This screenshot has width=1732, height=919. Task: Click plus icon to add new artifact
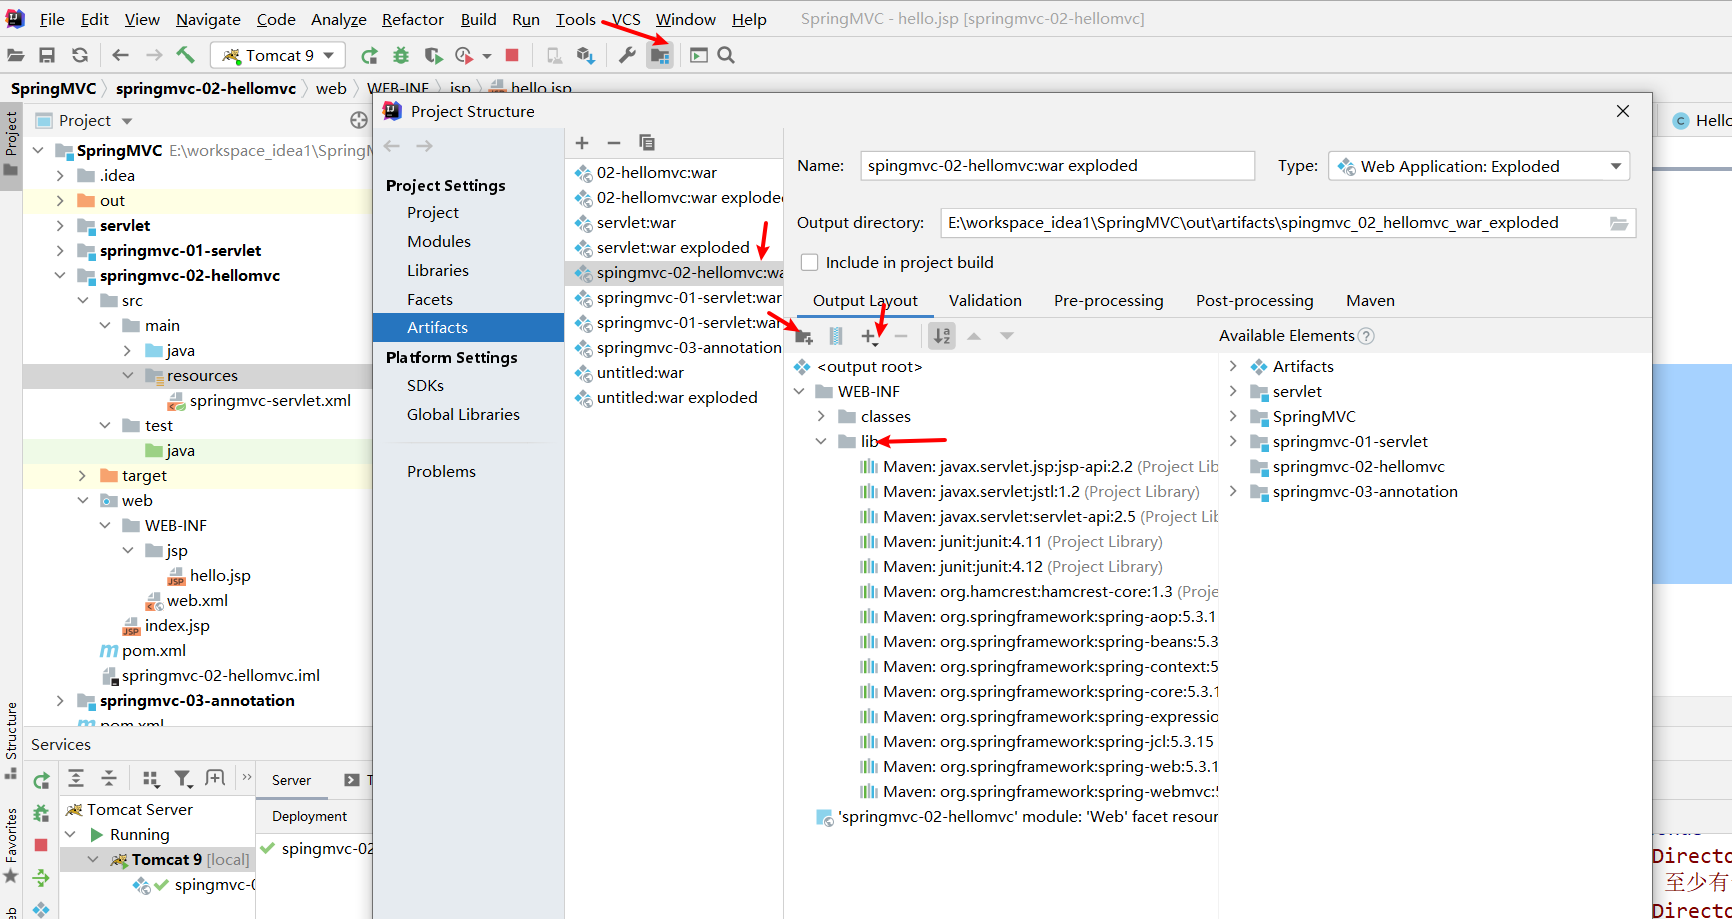click(x=582, y=143)
